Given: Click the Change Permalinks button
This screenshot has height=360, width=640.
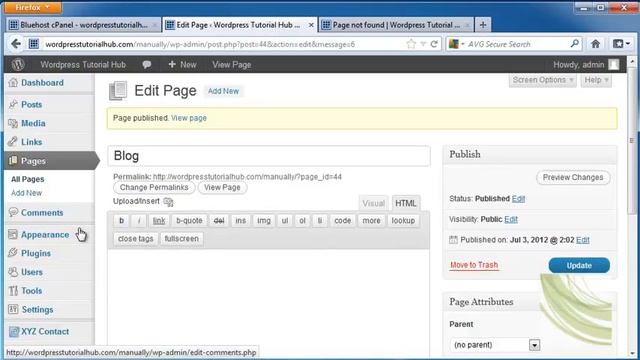Looking at the screenshot, I should (x=154, y=187).
